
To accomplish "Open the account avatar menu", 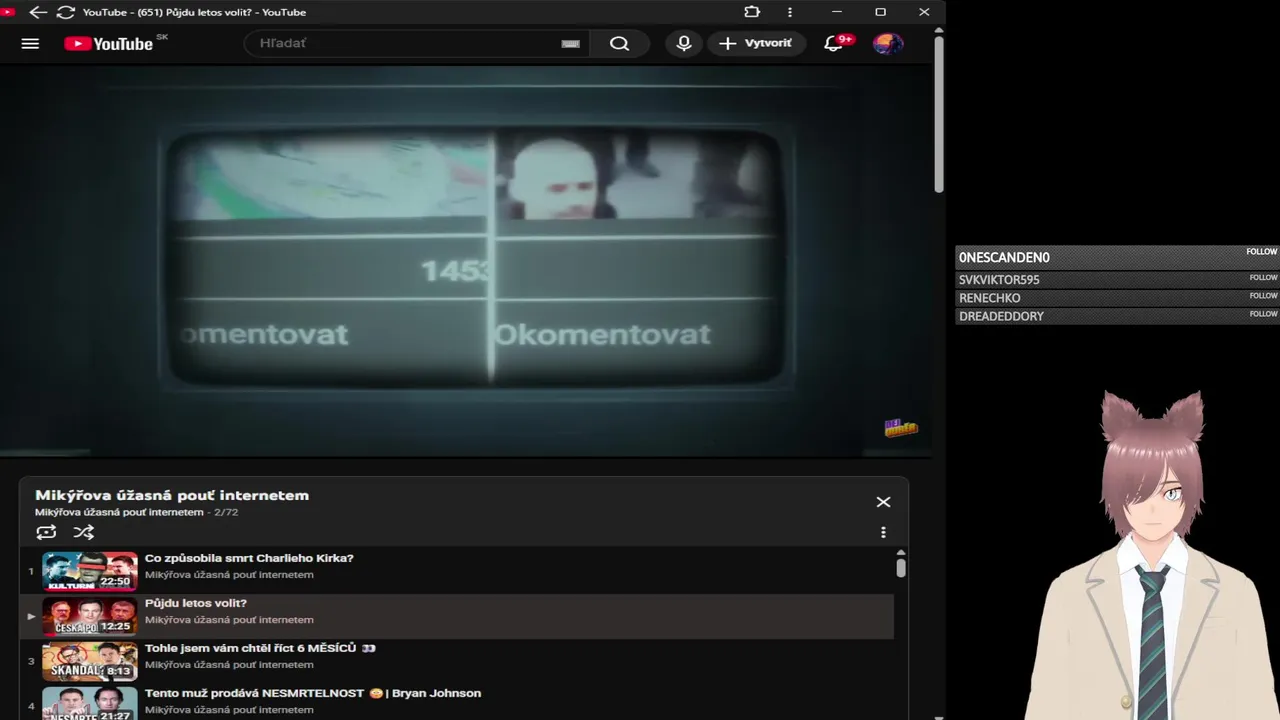I will click(x=887, y=43).
